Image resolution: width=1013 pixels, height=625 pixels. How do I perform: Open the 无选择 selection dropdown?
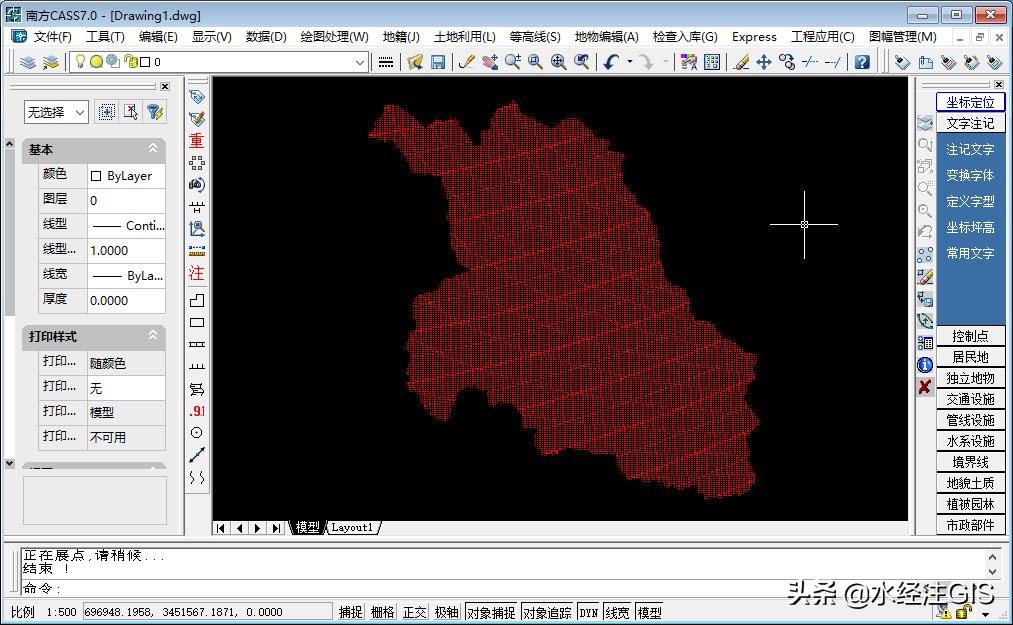pyautogui.click(x=80, y=112)
